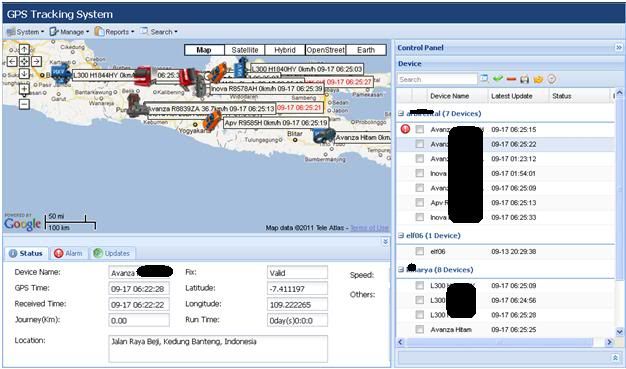The width and height of the screenshot is (626, 369).
Task: Click the device Search input field
Action: 437,79
